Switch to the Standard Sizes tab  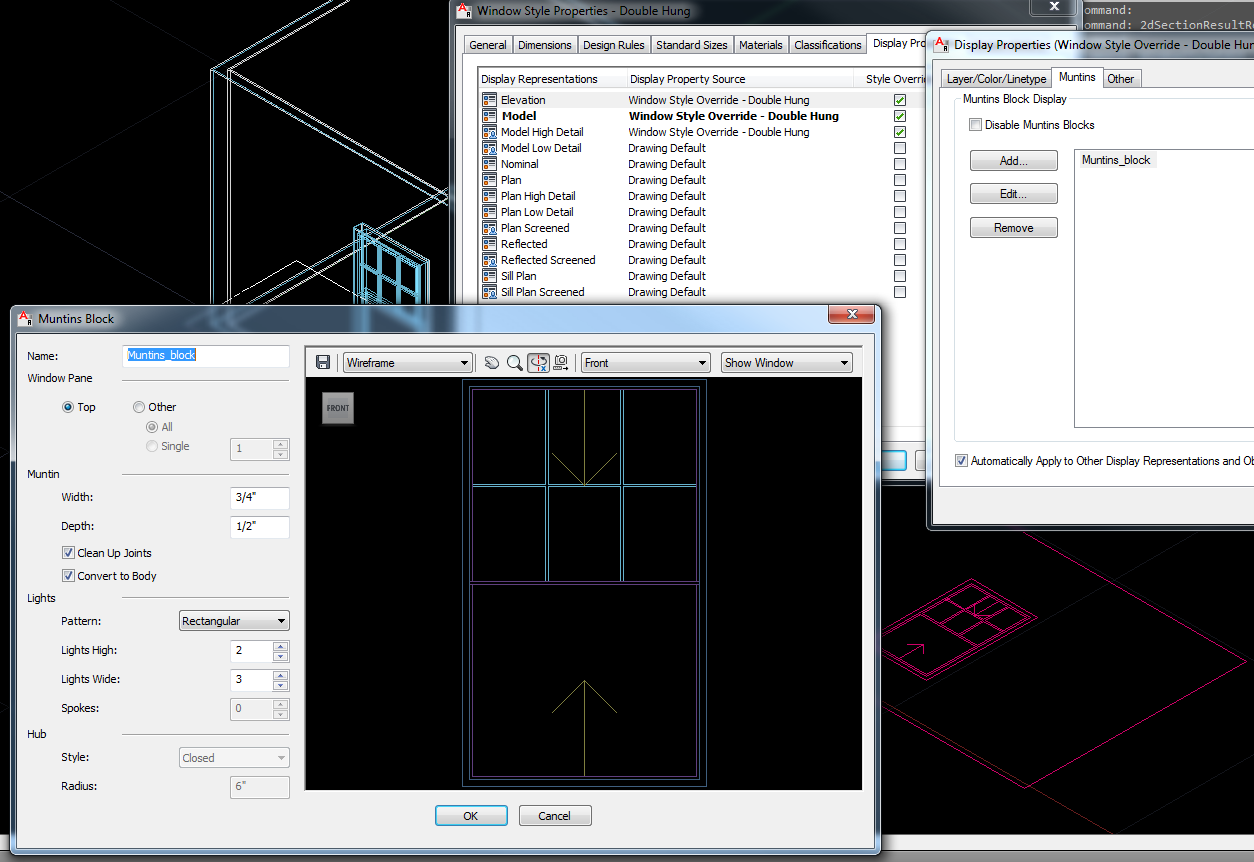(691, 44)
